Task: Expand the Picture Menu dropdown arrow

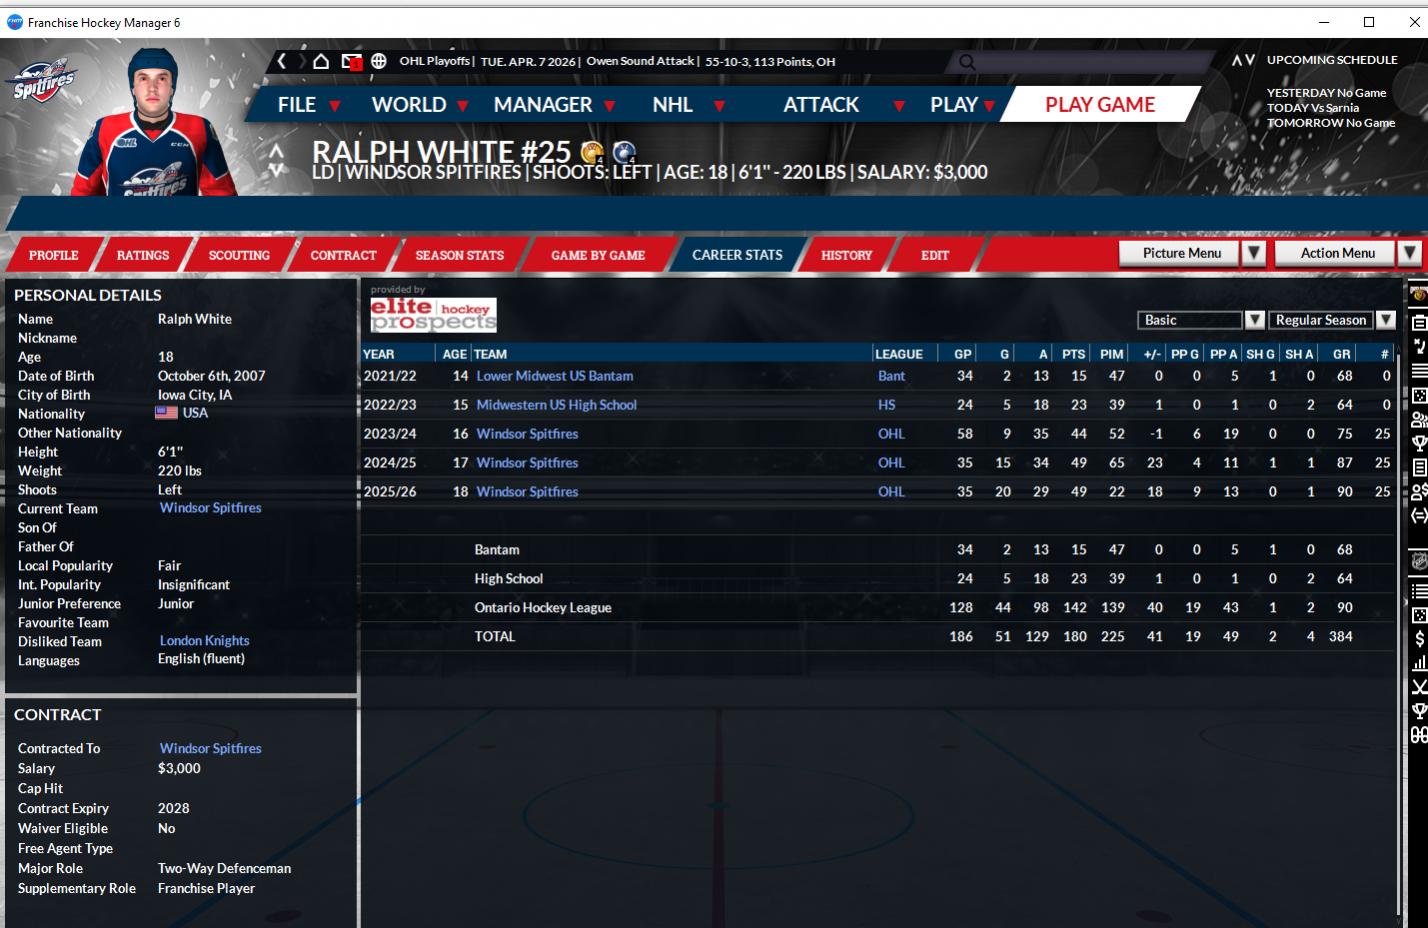Action: pyautogui.click(x=1254, y=253)
